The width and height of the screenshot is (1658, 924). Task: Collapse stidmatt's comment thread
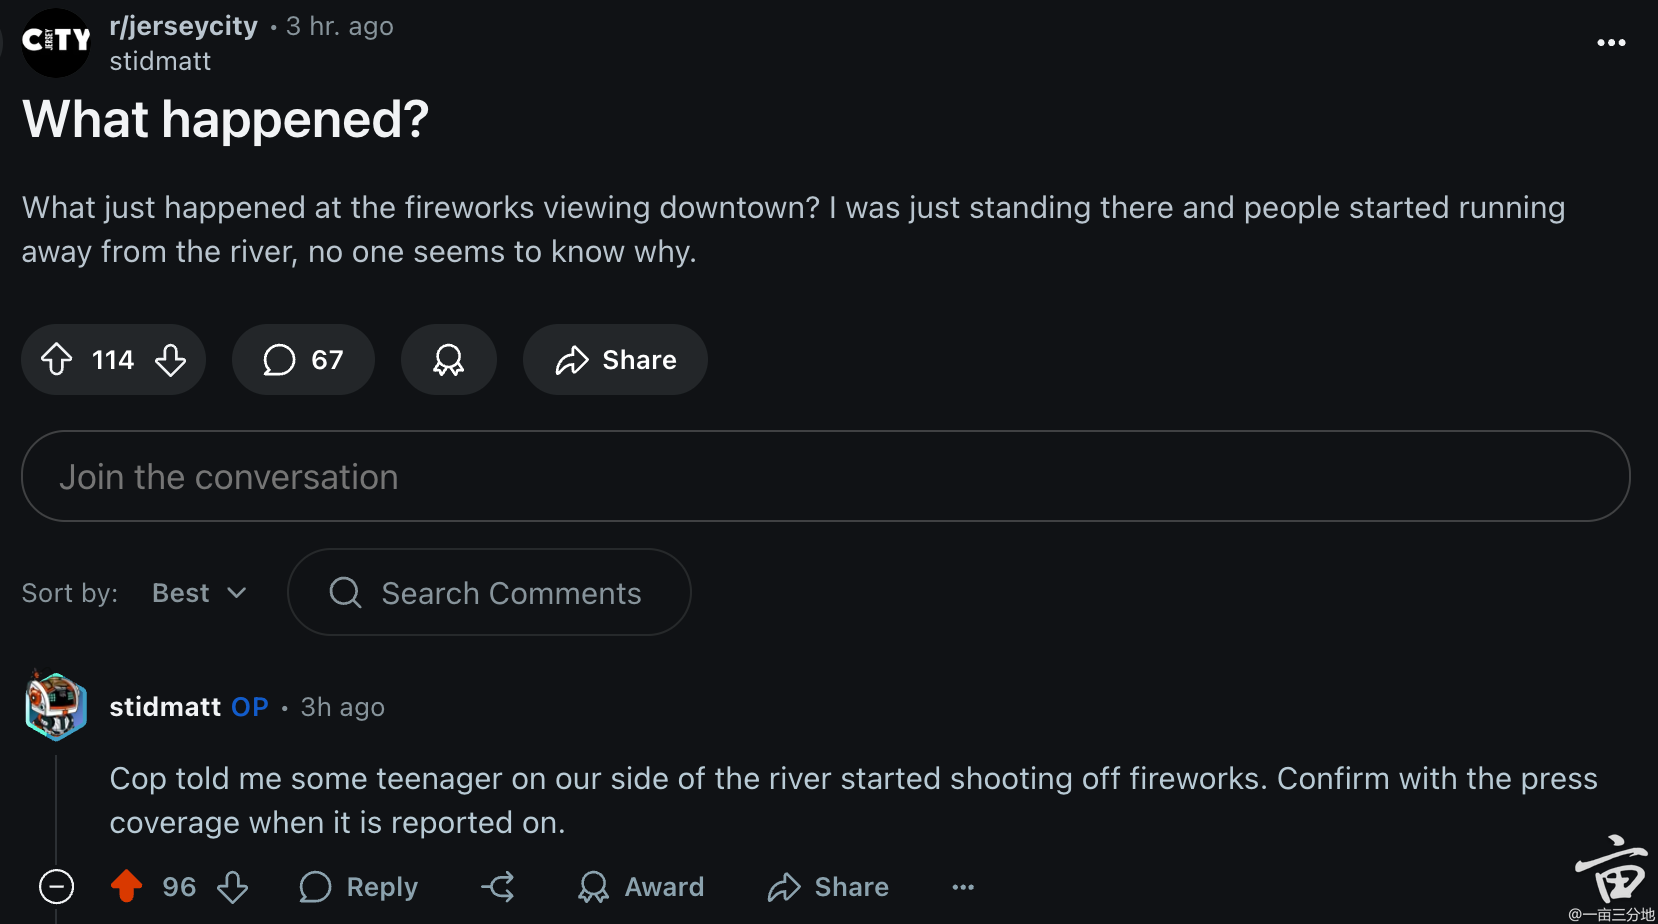click(56, 886)
